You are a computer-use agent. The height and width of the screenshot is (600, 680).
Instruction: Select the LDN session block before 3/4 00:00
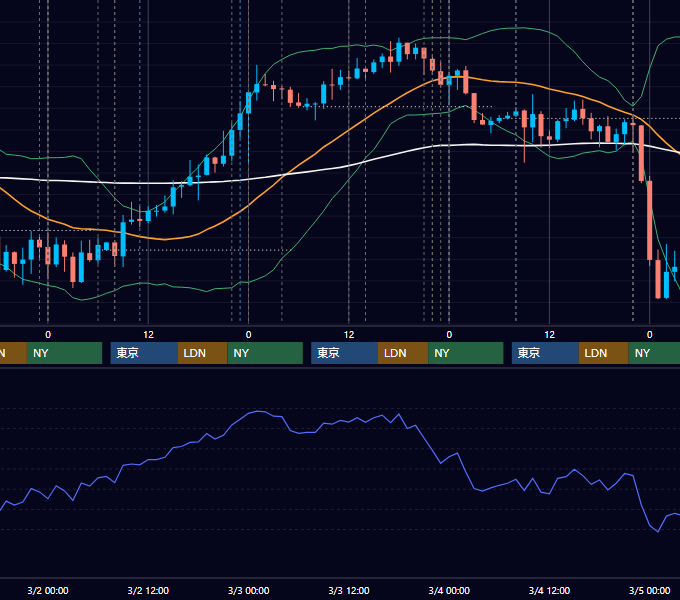403,353
